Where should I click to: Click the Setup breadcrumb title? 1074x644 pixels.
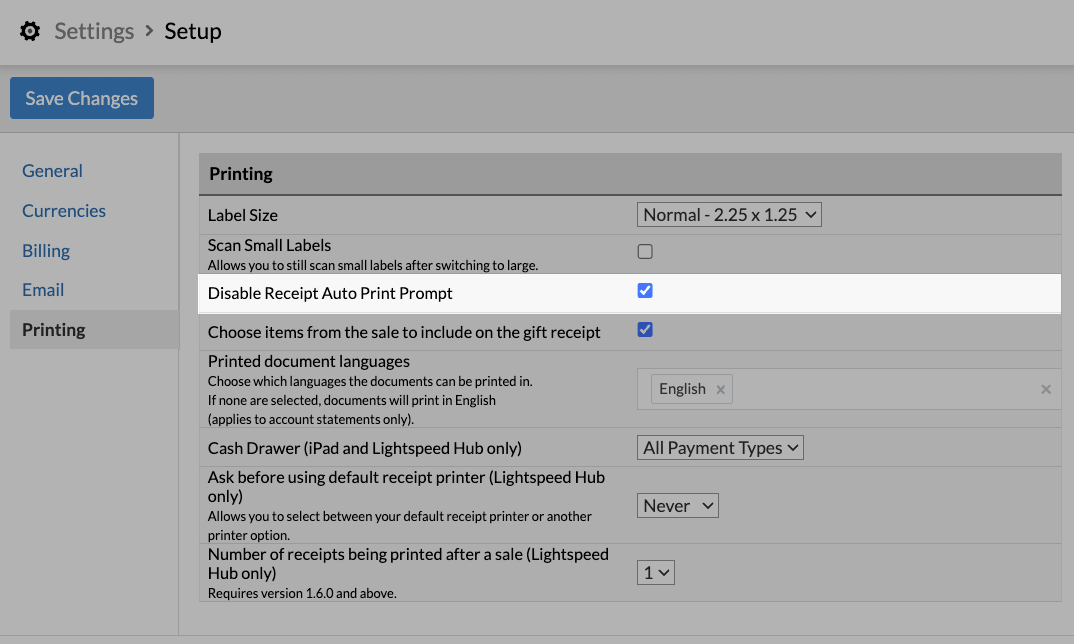coord(192,31)
